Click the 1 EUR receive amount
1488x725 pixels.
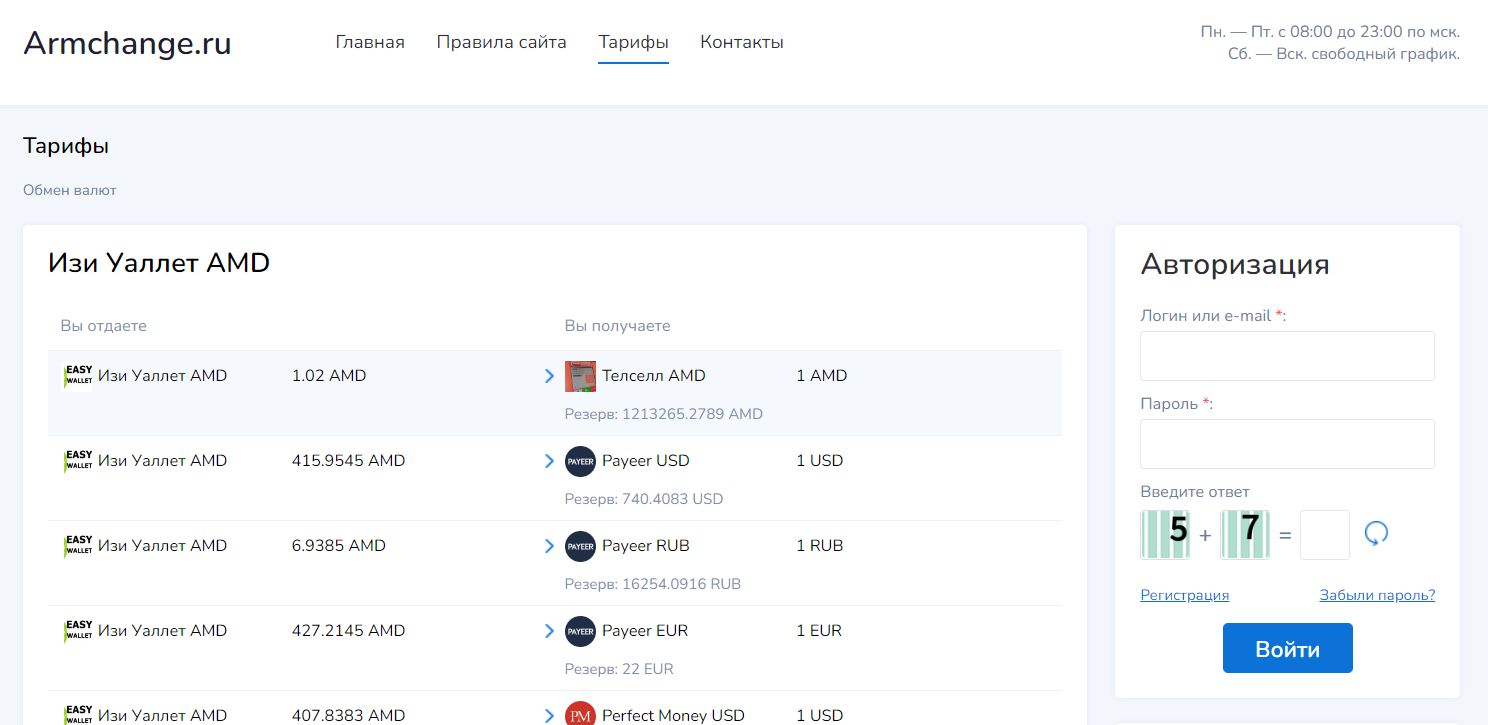pos(819,631)
